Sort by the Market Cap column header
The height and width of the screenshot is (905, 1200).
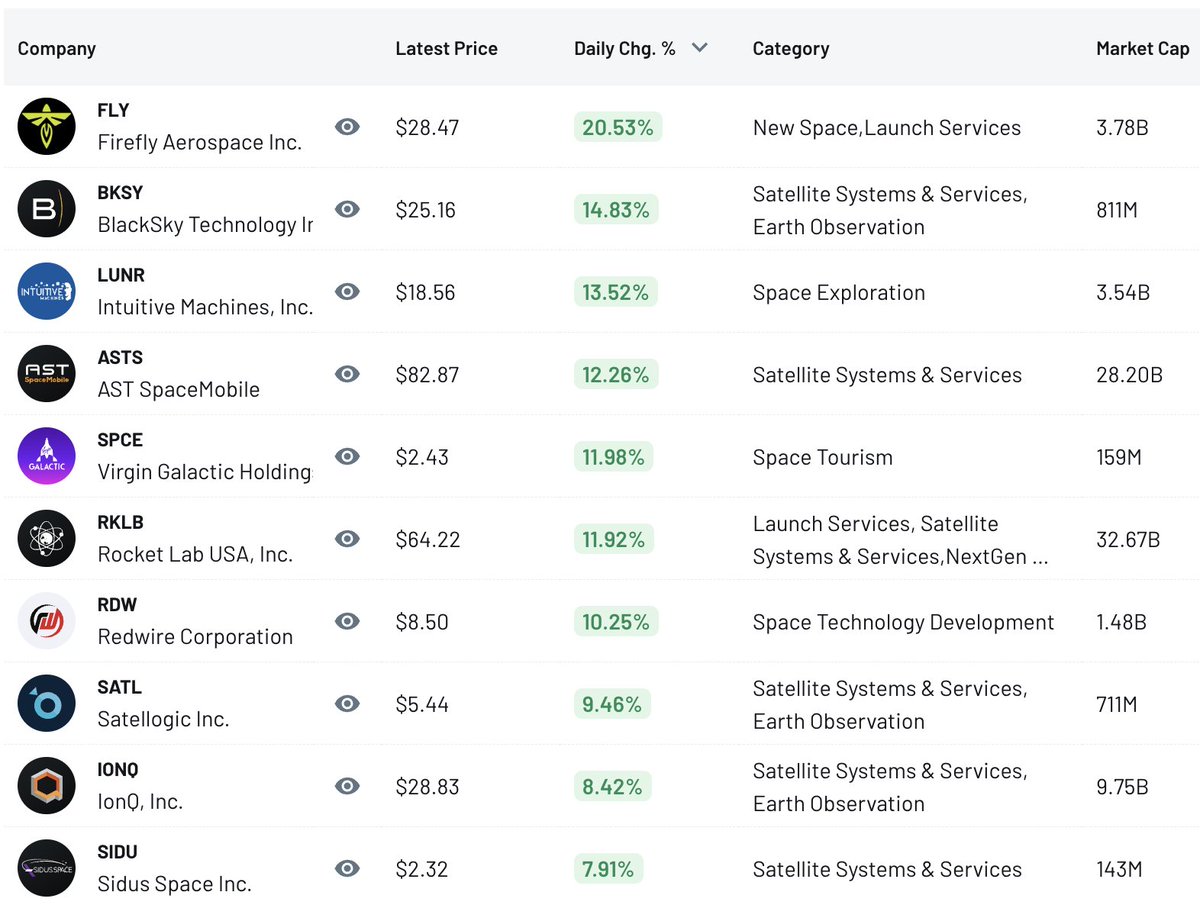pos(1142,47)
